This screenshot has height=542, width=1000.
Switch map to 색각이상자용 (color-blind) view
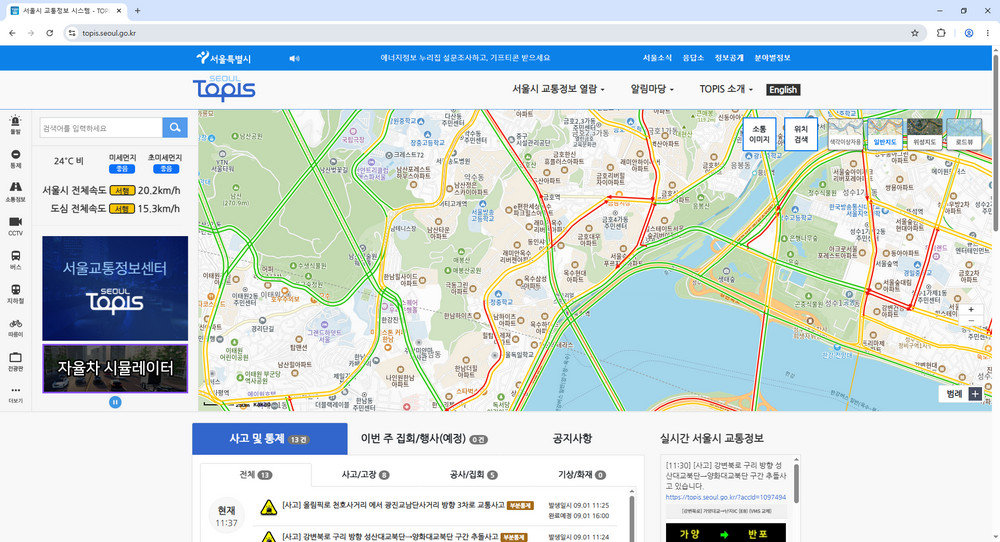click(845, 134)
